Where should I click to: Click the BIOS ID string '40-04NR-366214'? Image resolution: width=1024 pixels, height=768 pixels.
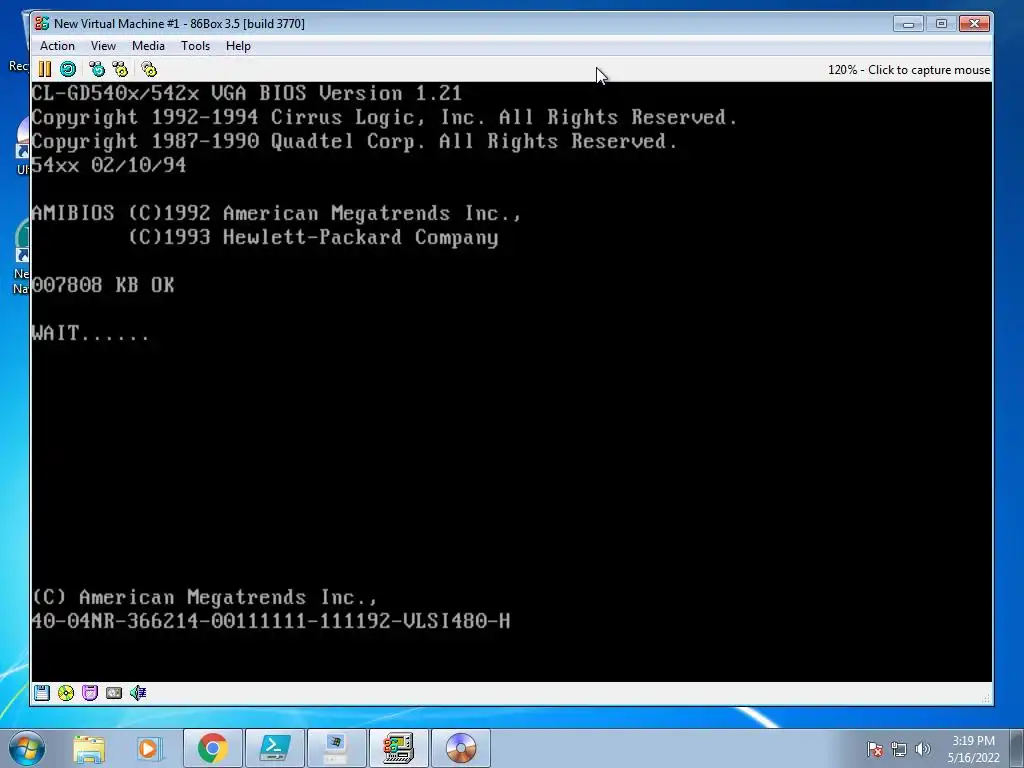271,621
